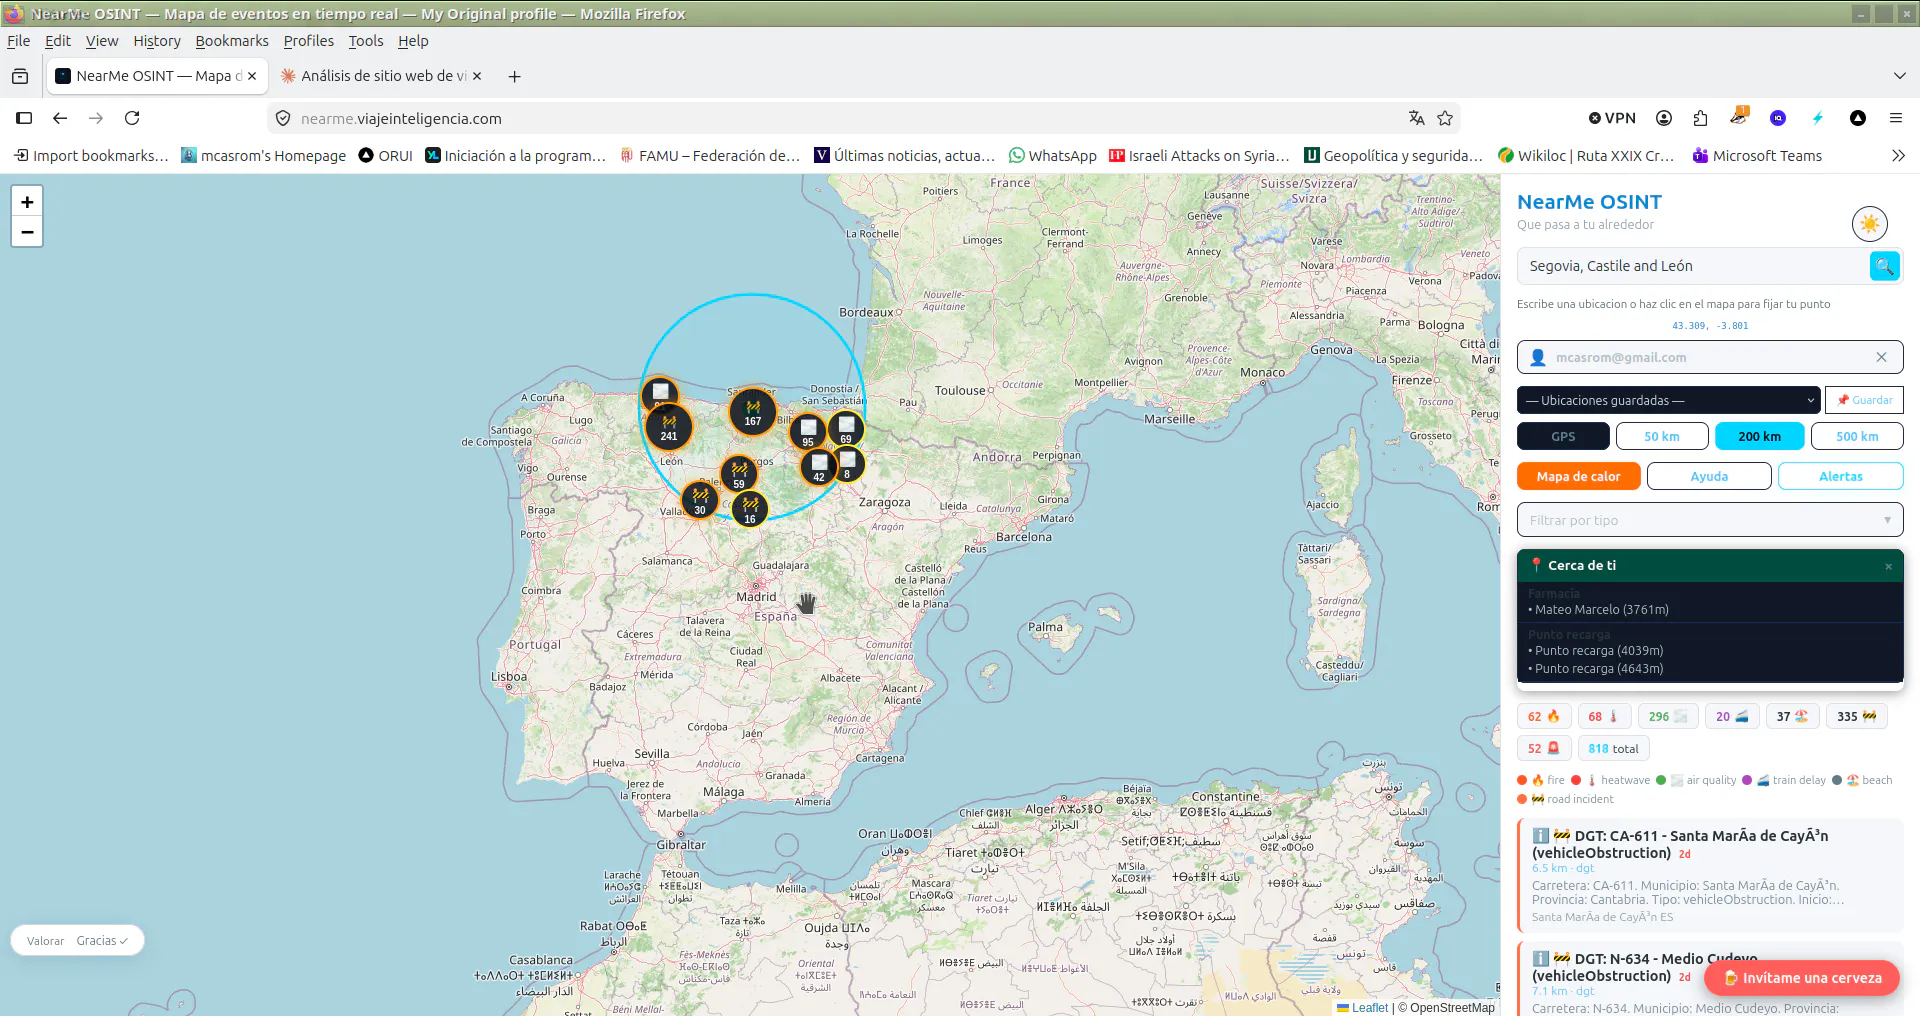Toggle the sun light/dark theme icon
The width and height of the screenshot is (1920, 1016).
1869,224
